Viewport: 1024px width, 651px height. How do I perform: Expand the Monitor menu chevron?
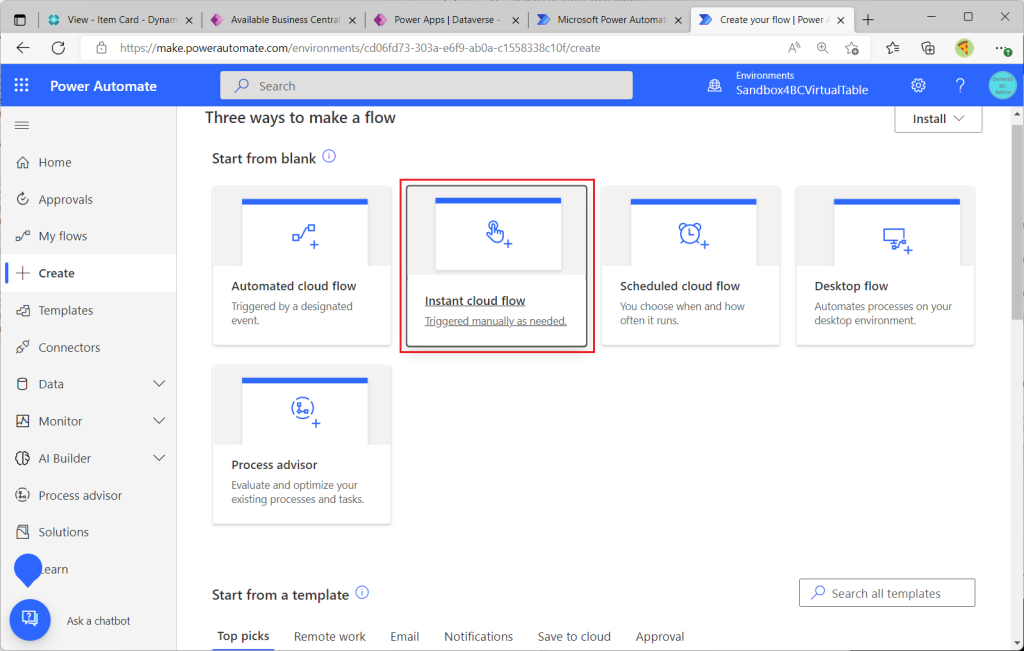(159, 421)
